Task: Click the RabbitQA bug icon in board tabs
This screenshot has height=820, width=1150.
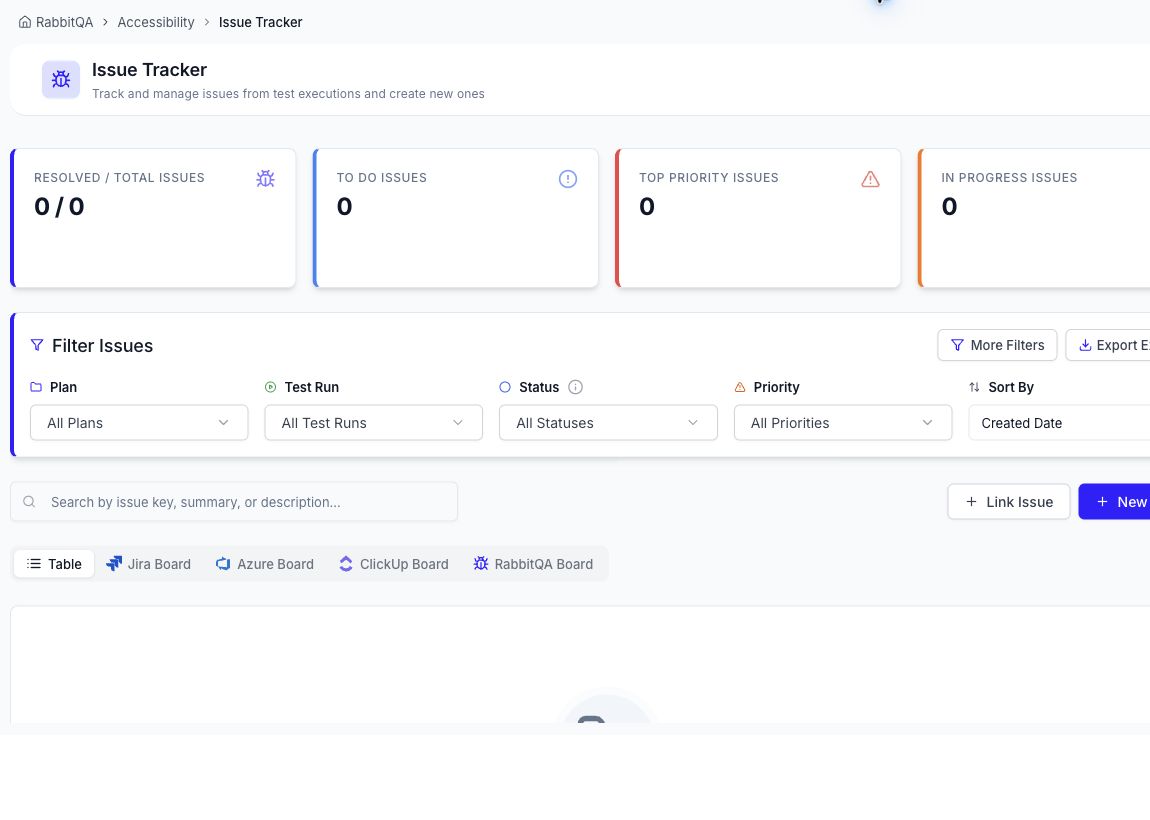Action: (480, 563)
